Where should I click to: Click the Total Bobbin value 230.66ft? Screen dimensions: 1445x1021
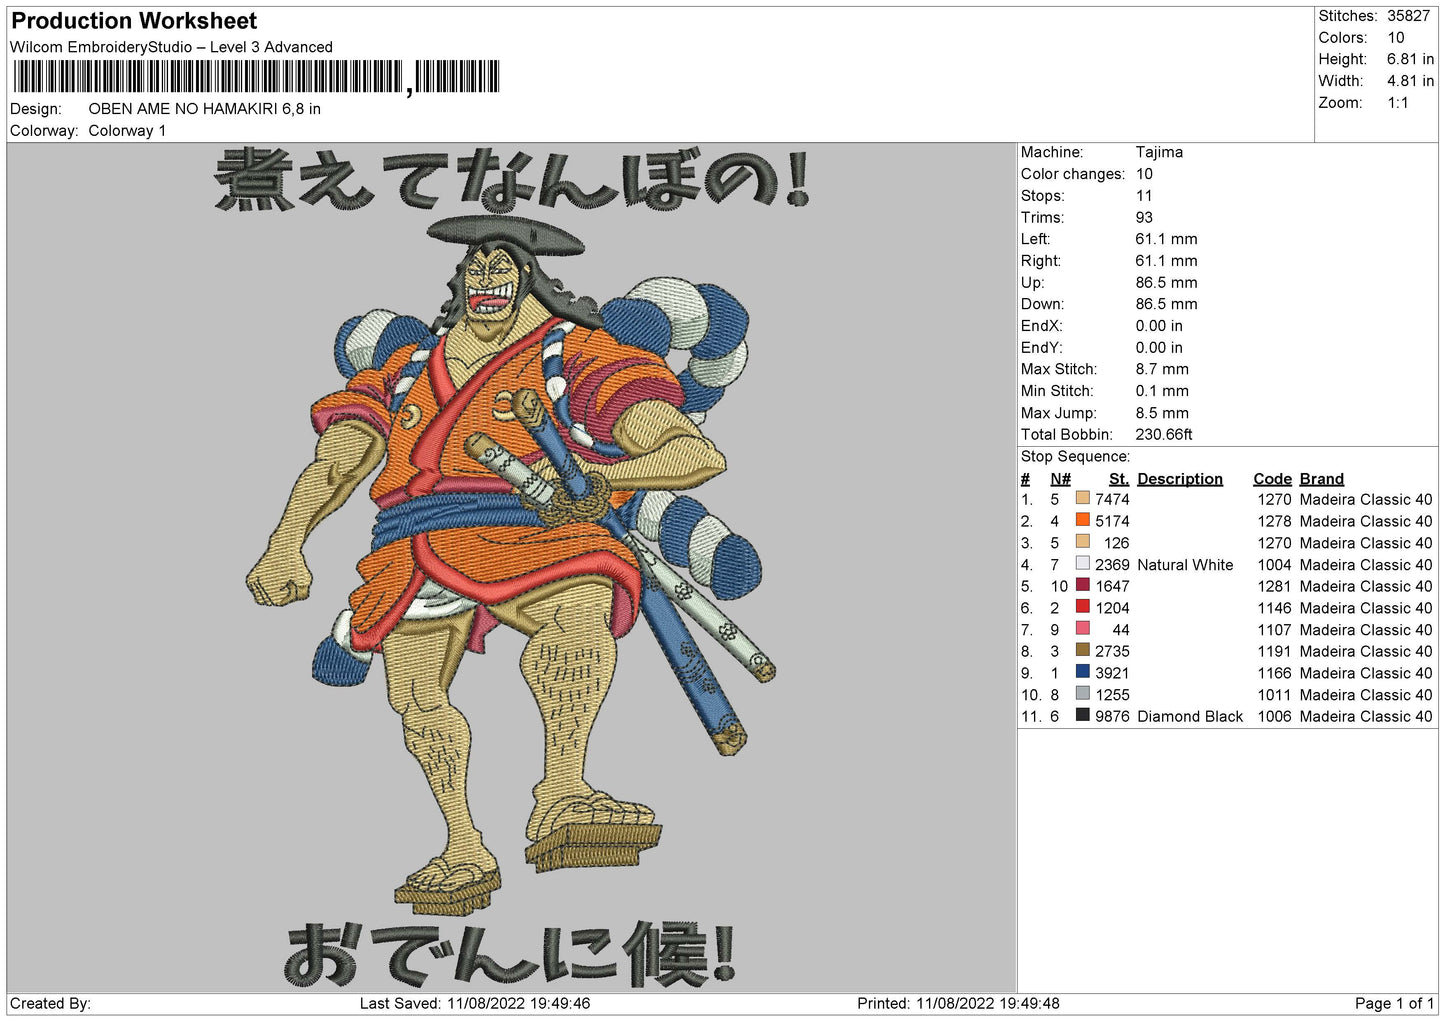(x=1164, y=435)
